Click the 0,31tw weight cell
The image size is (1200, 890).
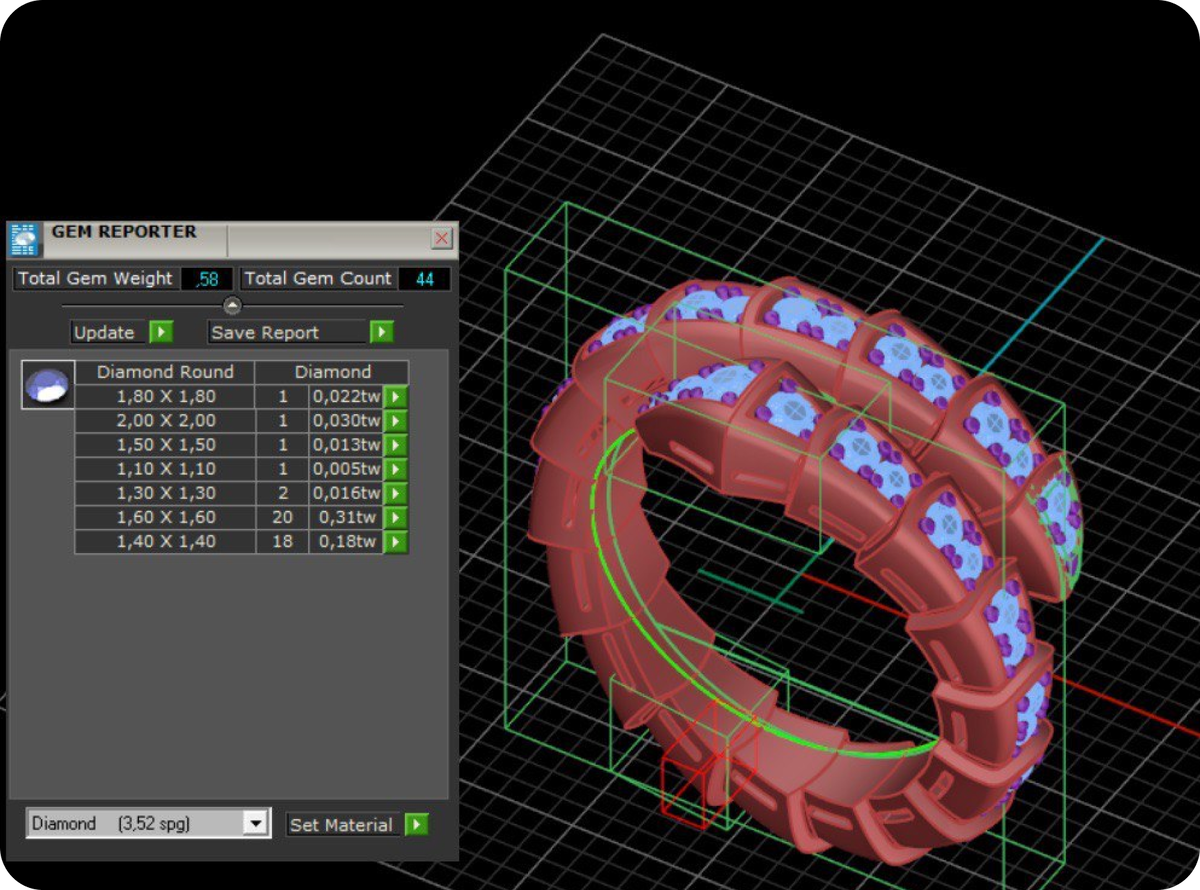[347, 518]
